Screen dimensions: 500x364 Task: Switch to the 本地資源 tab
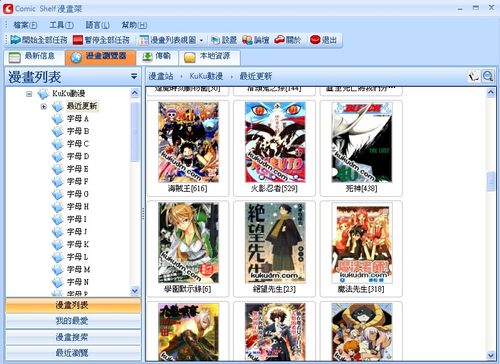click(x=208, y=57)
